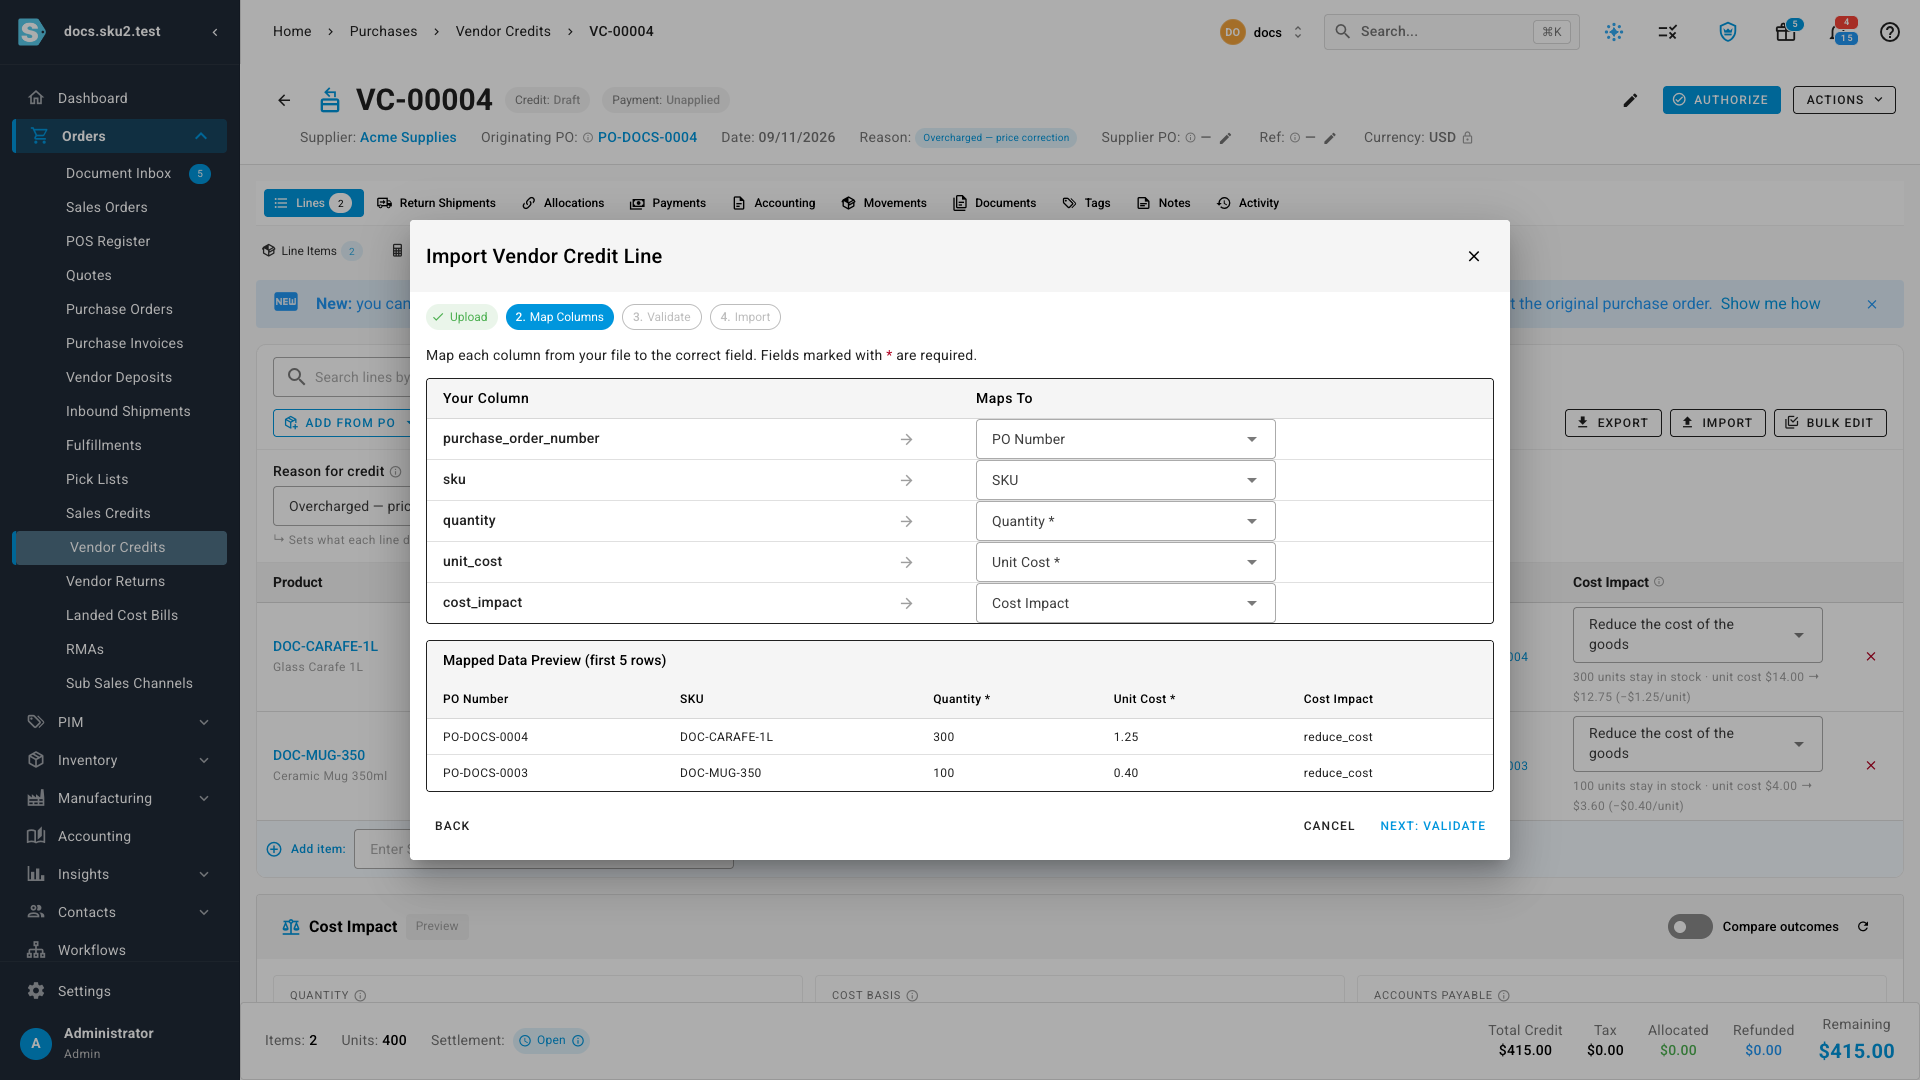
Task: Open the Activity tab
Action: pyautogui.click(x=1248, y=203)
